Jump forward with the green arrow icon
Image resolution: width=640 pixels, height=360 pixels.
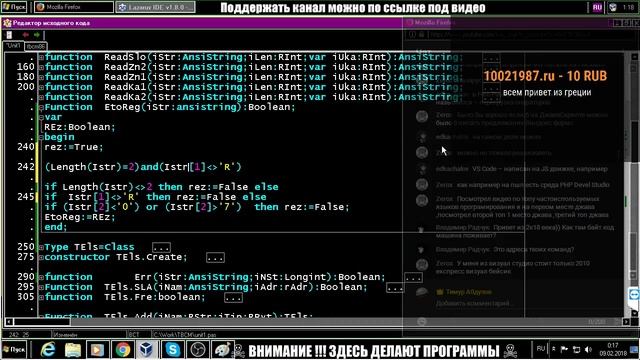click(37, 35)
